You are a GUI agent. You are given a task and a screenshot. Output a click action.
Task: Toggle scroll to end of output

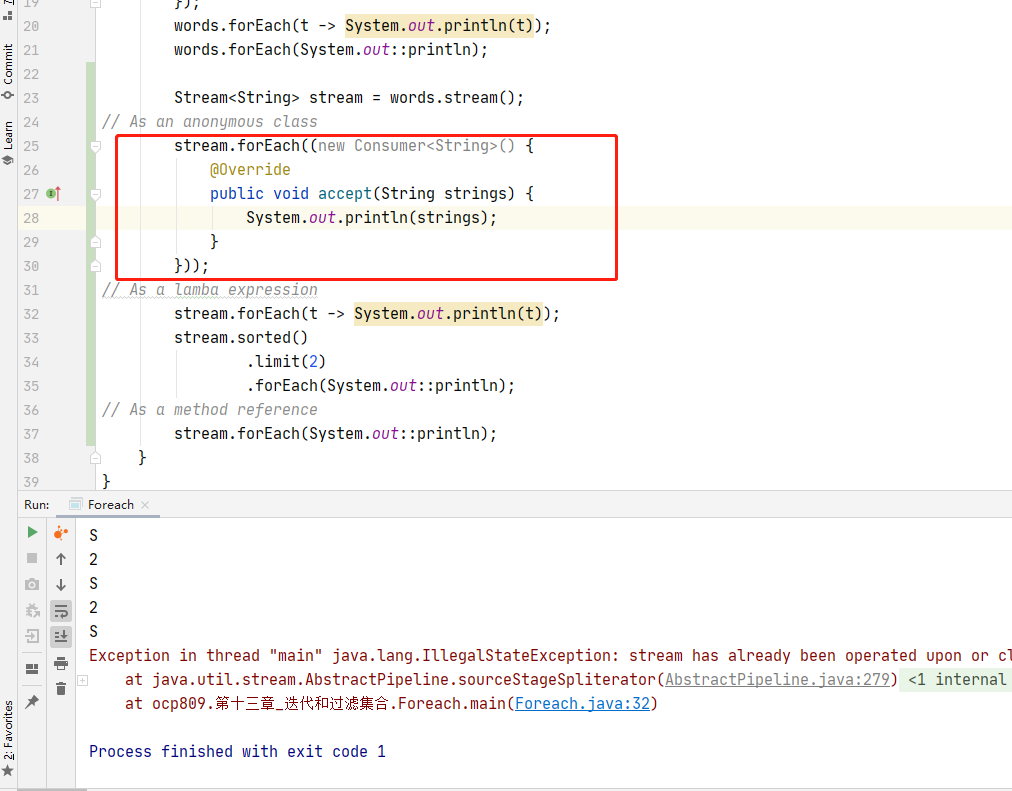61,636
